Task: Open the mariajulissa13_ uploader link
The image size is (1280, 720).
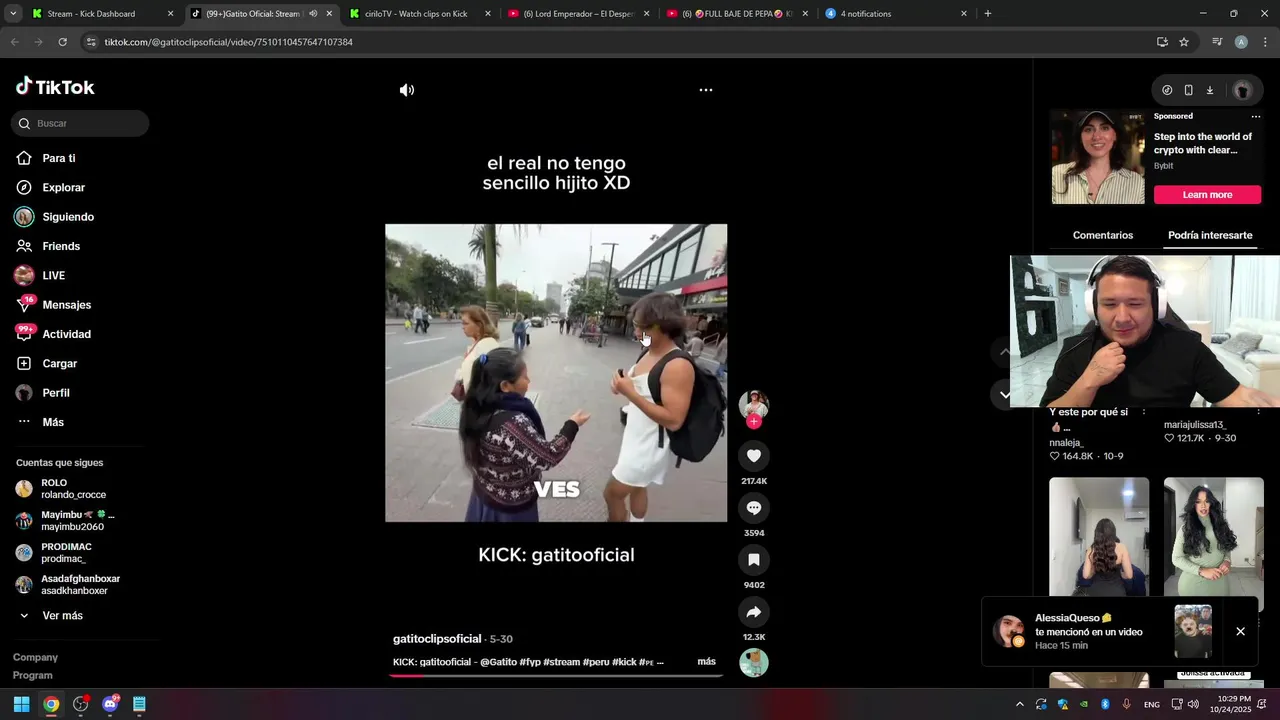Action: (x=1195, y=425)
